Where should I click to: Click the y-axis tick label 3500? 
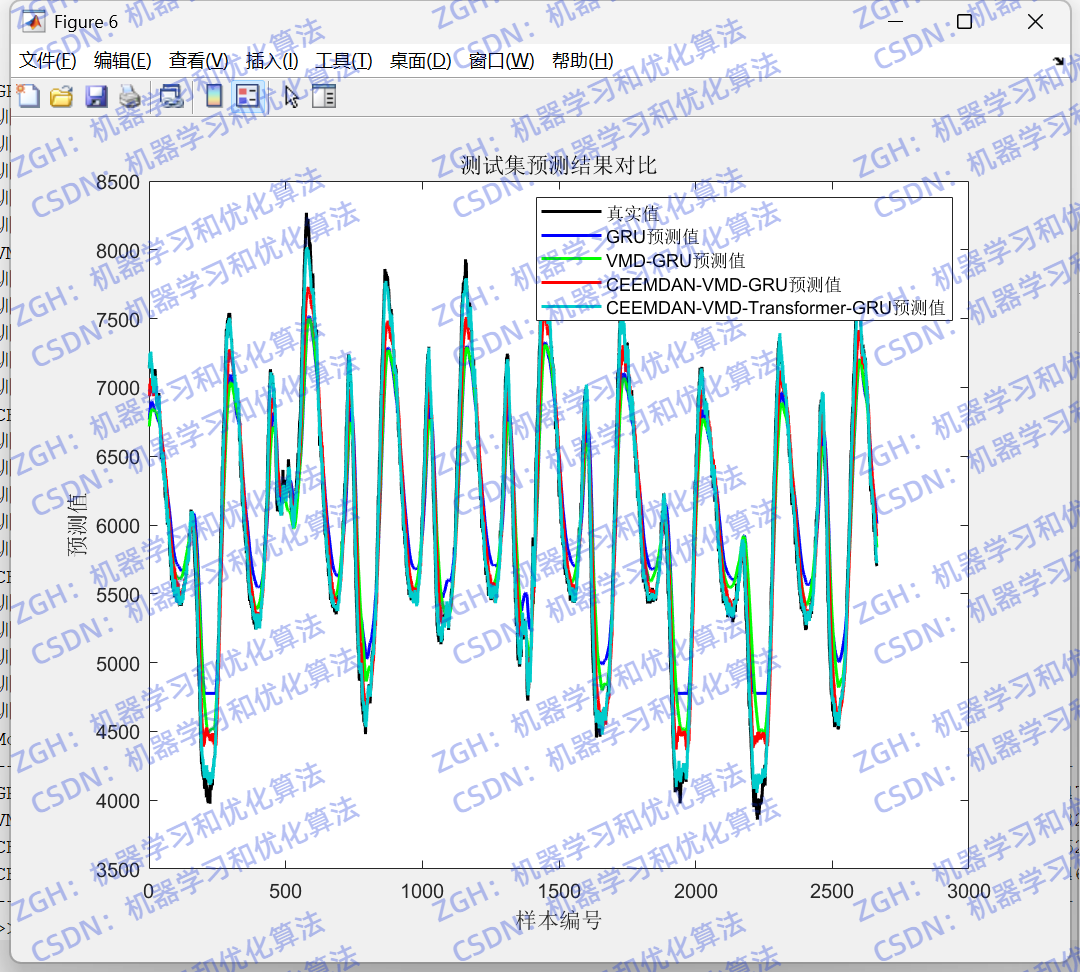[118, 870]
